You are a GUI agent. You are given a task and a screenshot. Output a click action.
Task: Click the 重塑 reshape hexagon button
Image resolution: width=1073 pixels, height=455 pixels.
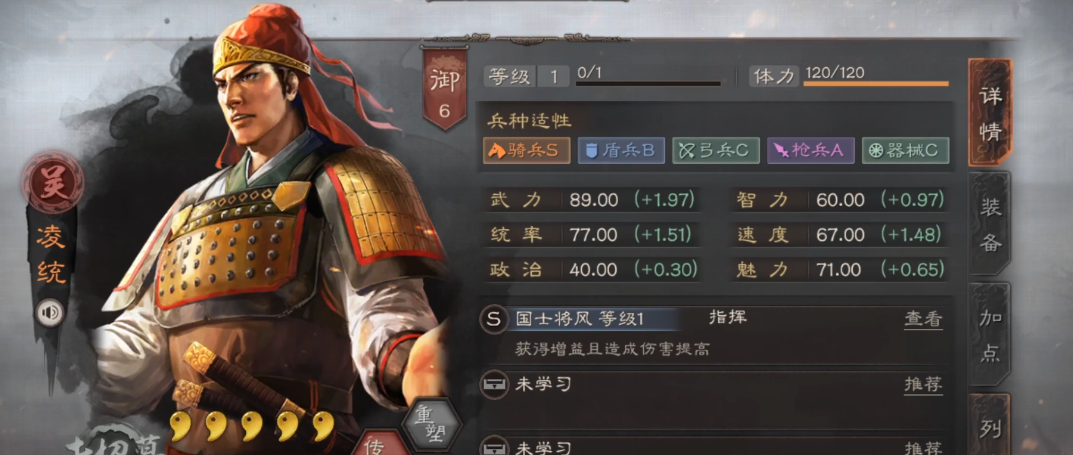coord(430,424)
